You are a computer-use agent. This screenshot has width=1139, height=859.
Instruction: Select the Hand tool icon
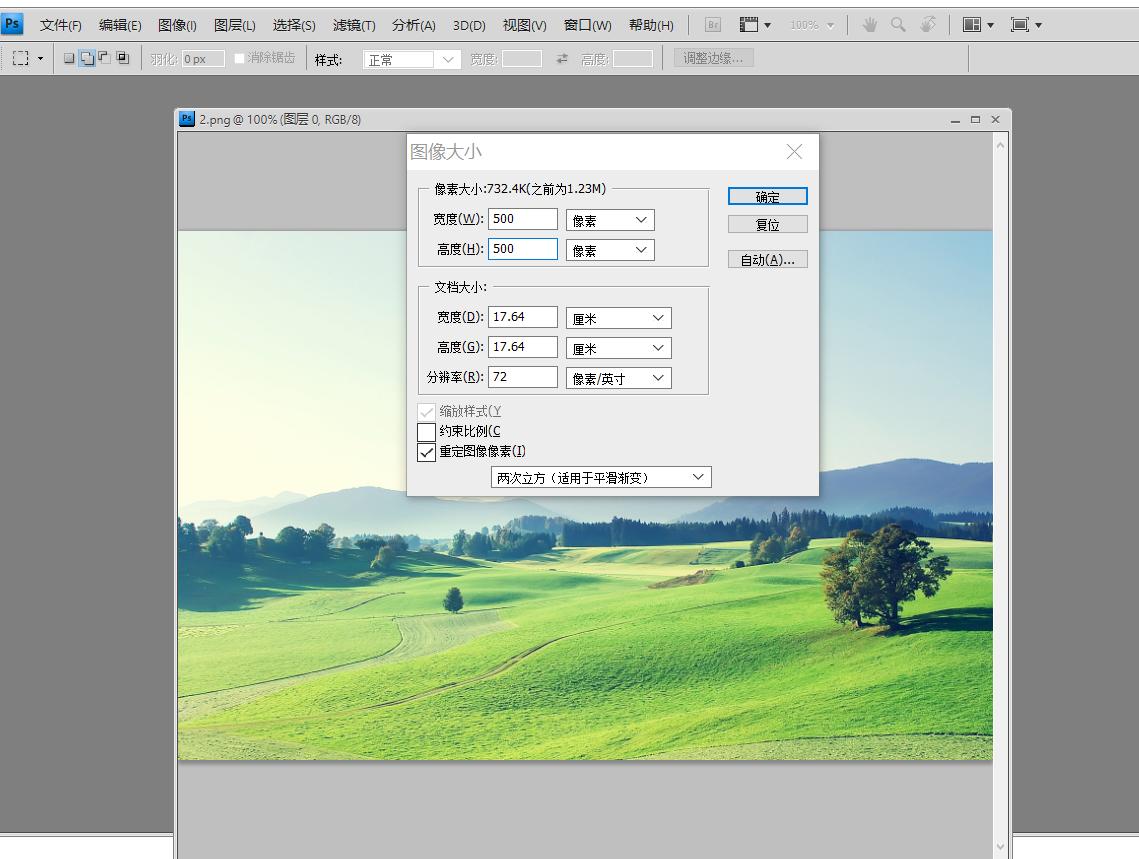pyautogui.click(x=869, y=25)
